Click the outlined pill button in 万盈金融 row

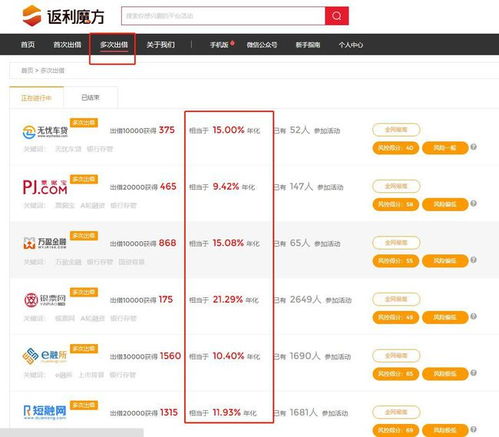coord(396,242)
